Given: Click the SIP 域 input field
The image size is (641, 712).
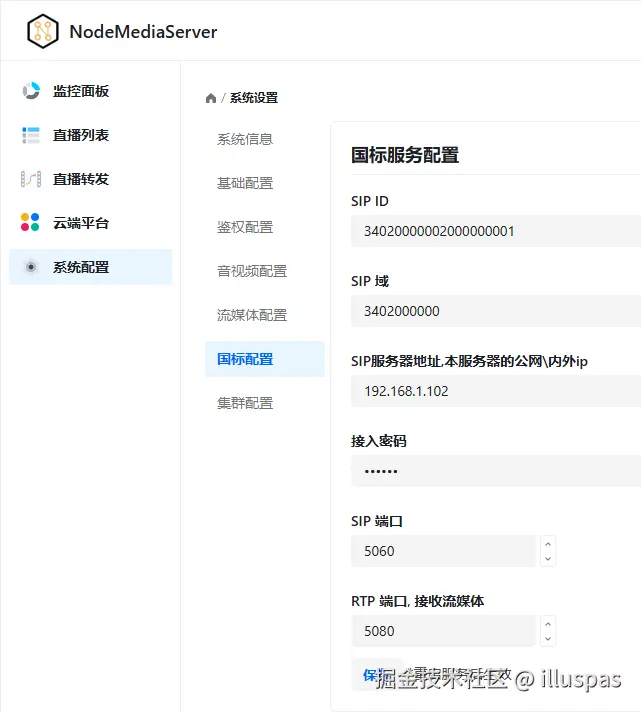Looking at the screenshot, I should (496, 311).
